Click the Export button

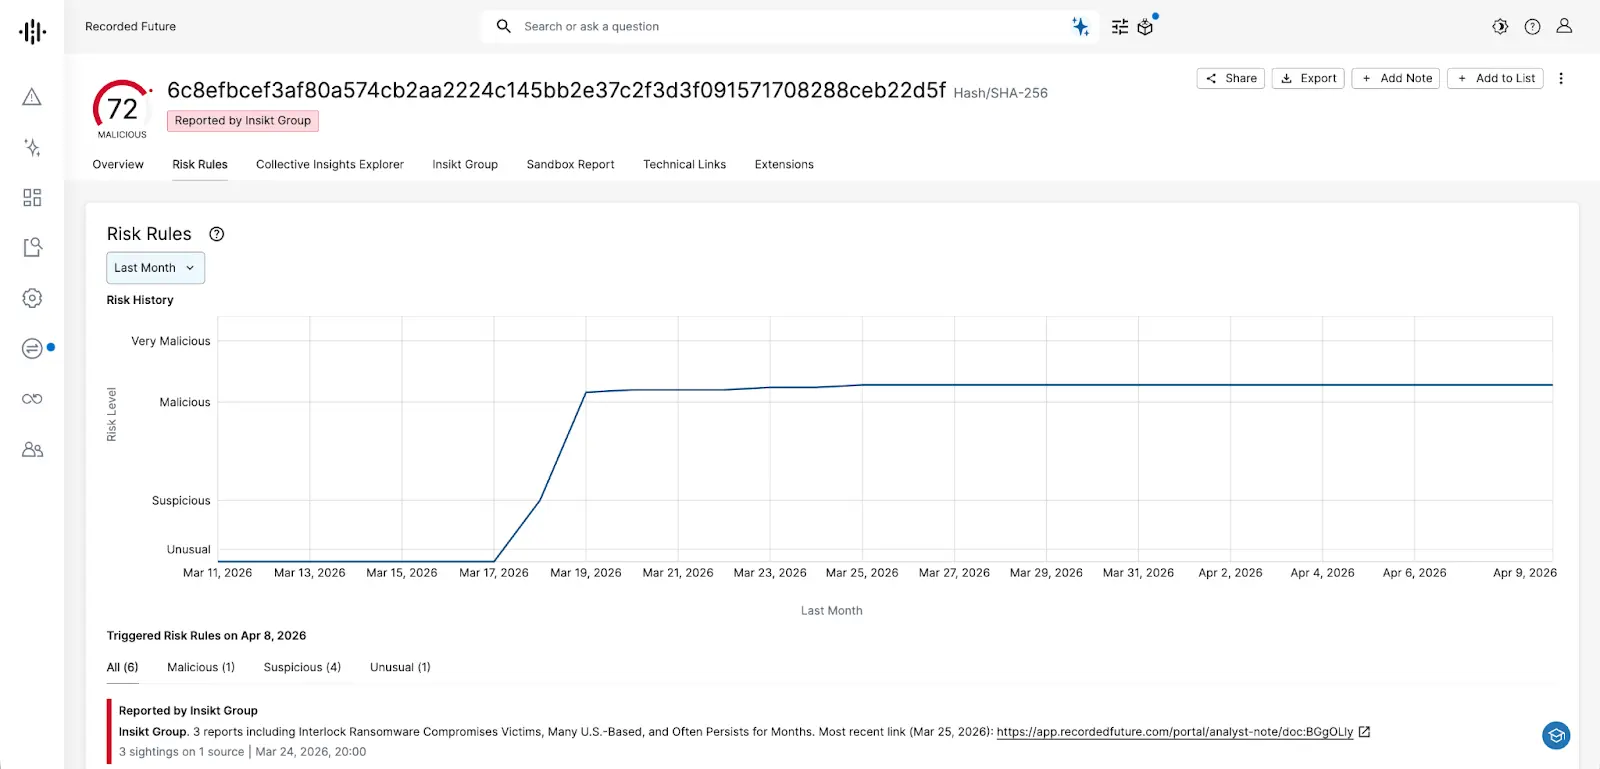(1308, 78)
